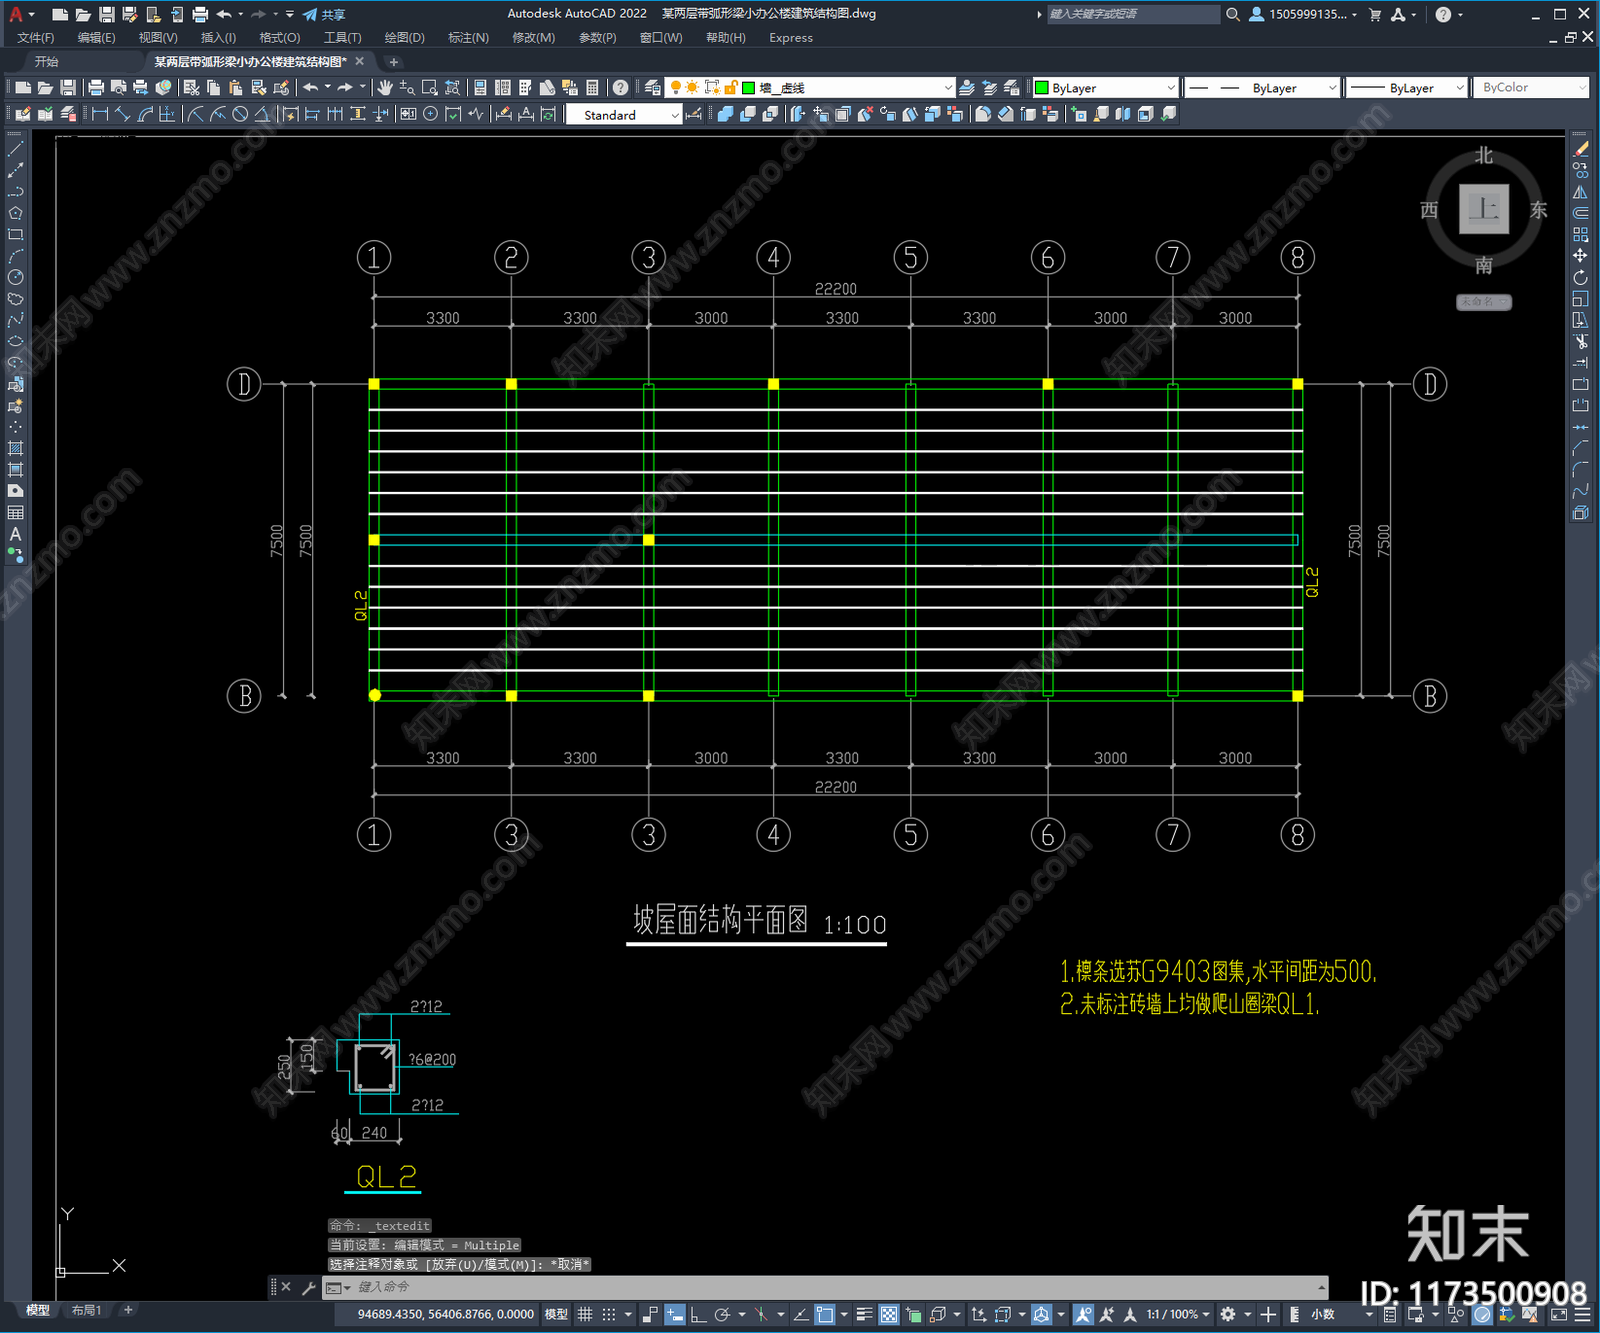1600x1333 pixels.
Task: Click the Autodesk App Store cart icon
Action: 1375,14
